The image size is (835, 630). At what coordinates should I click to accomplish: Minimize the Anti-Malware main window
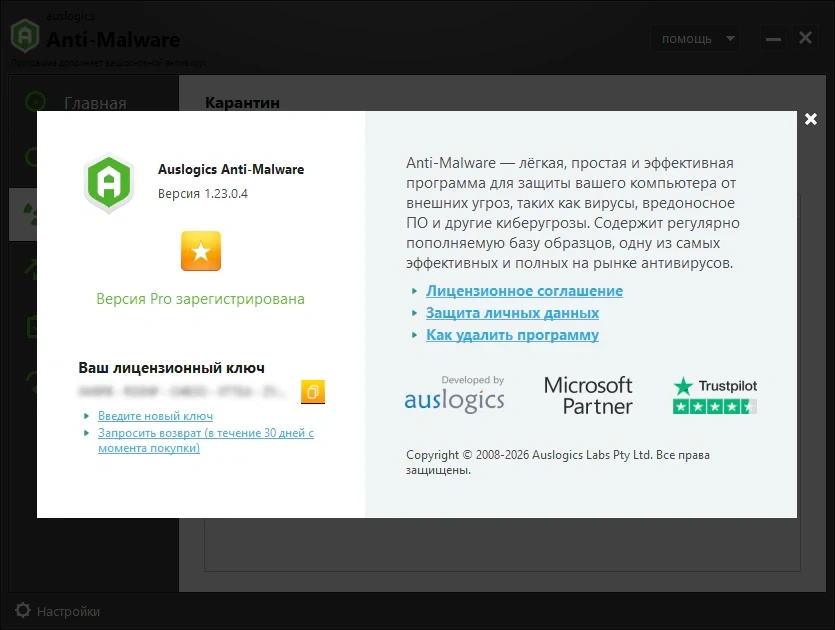click(x=773, y=39)
